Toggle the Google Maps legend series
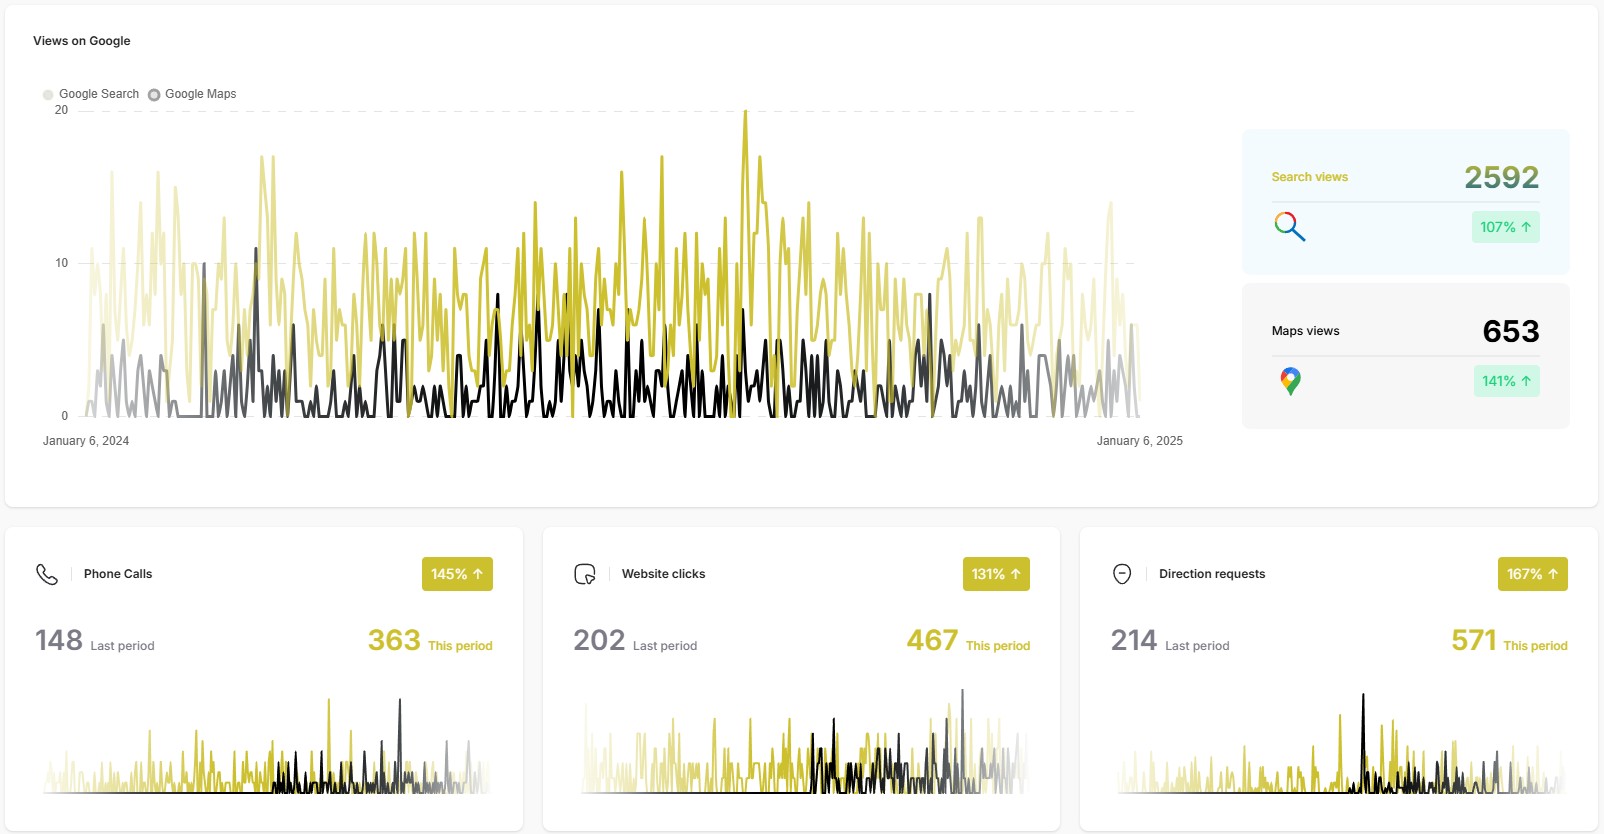The image size is (1604, 834). 192,94
